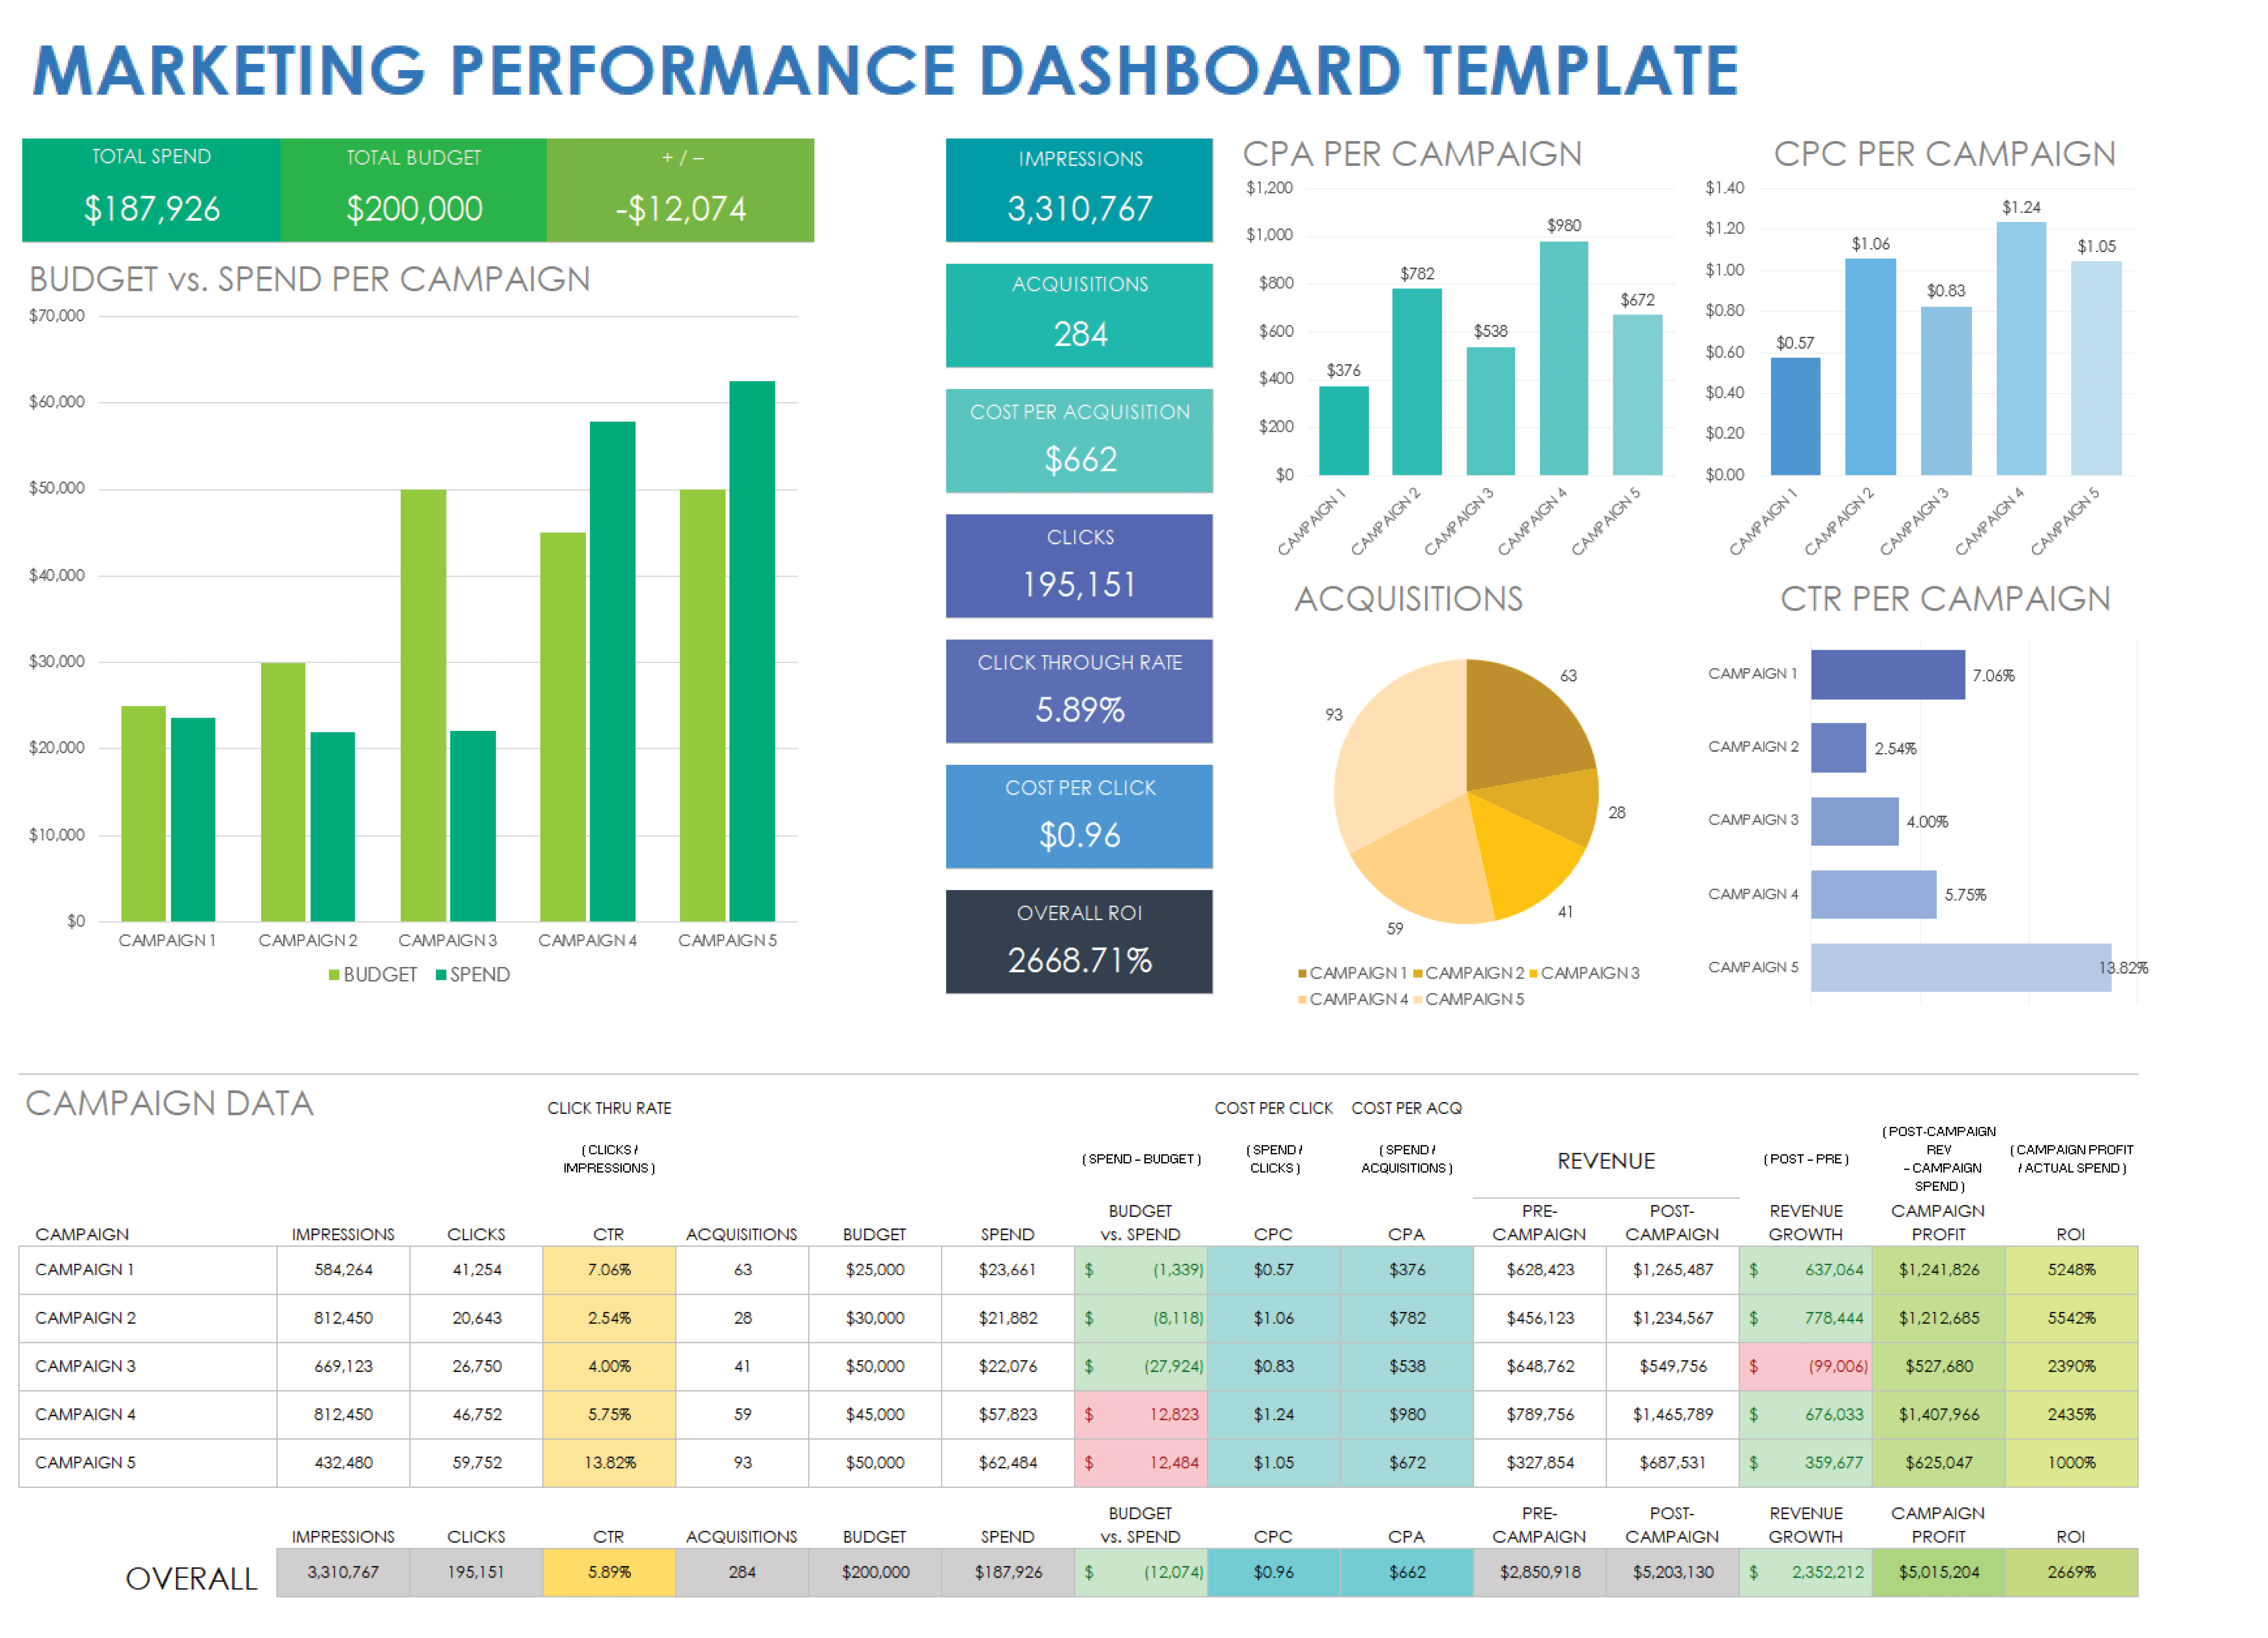This screenshot has height=1638, width=2268.
Task: Click the impressions cell '584,264'
Action: click(x=343, y=1270)
